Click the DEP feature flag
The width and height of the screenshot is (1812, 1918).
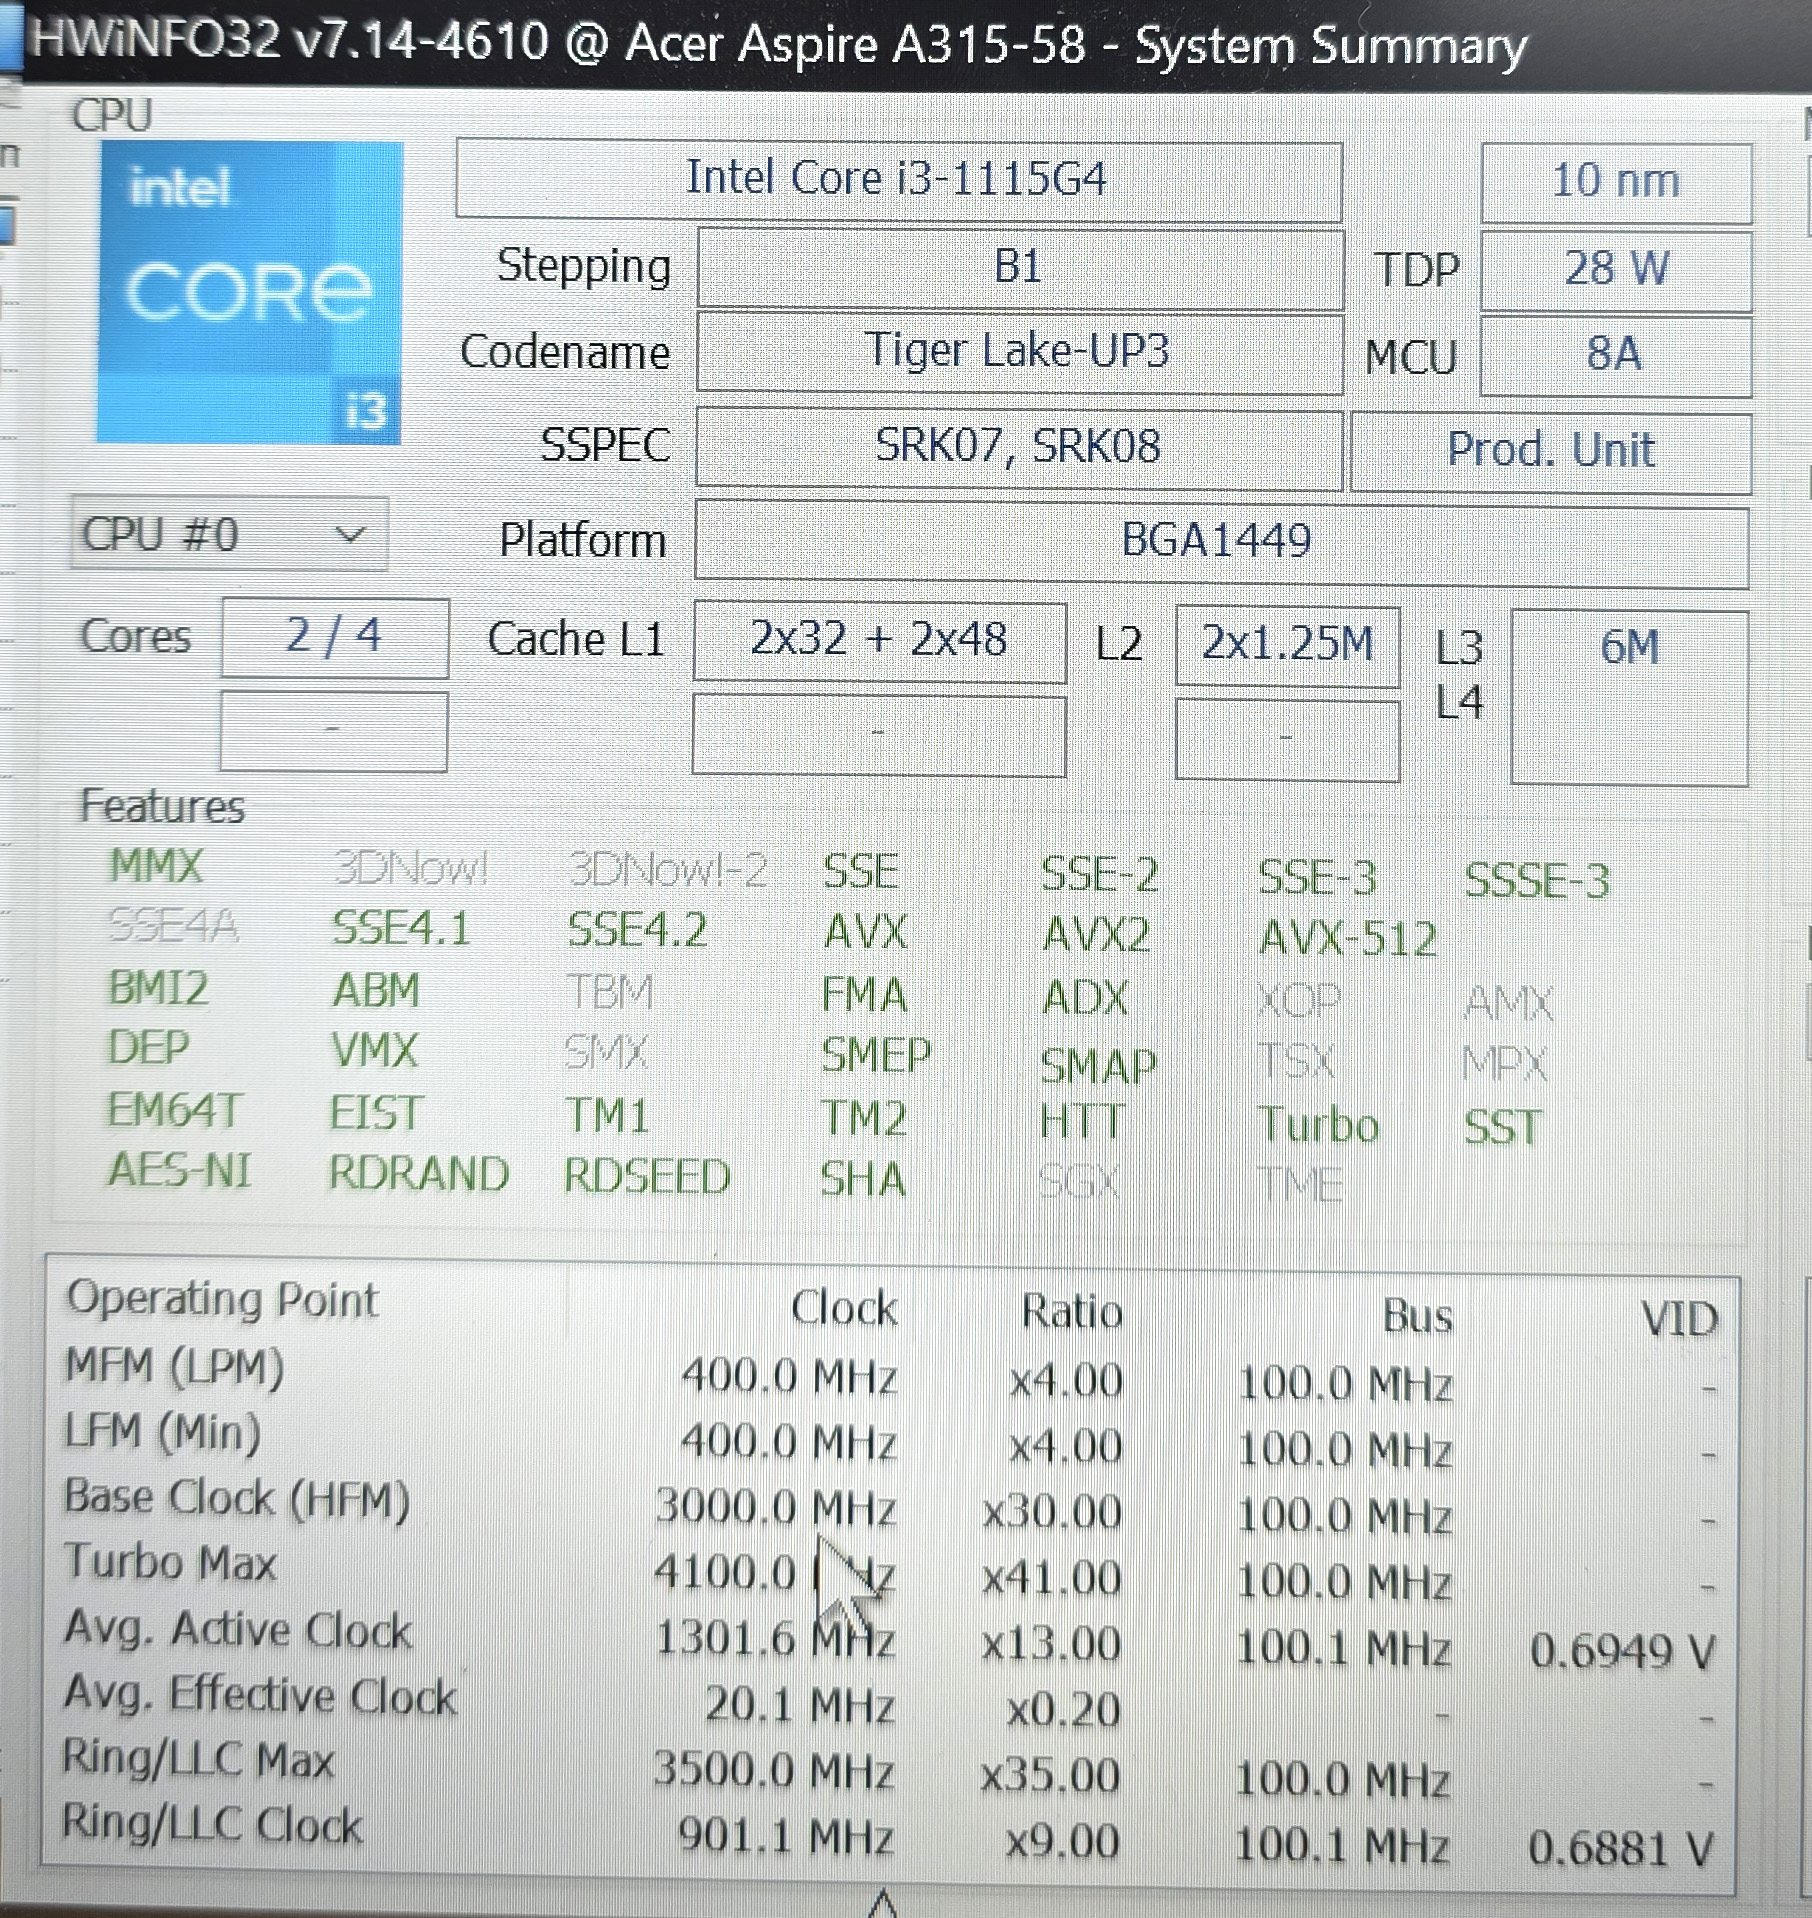point(148,1048)
